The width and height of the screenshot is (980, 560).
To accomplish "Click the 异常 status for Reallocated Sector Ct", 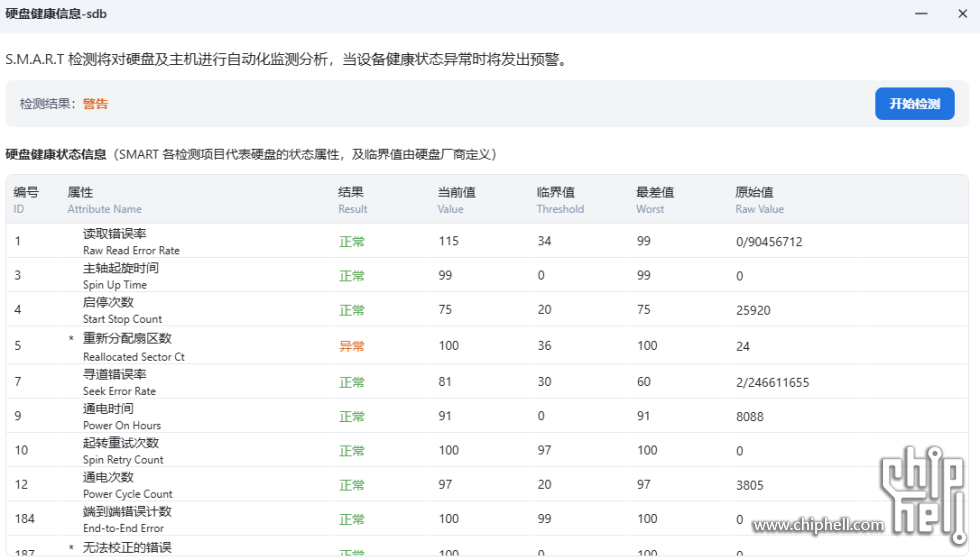I will (352, 346).
